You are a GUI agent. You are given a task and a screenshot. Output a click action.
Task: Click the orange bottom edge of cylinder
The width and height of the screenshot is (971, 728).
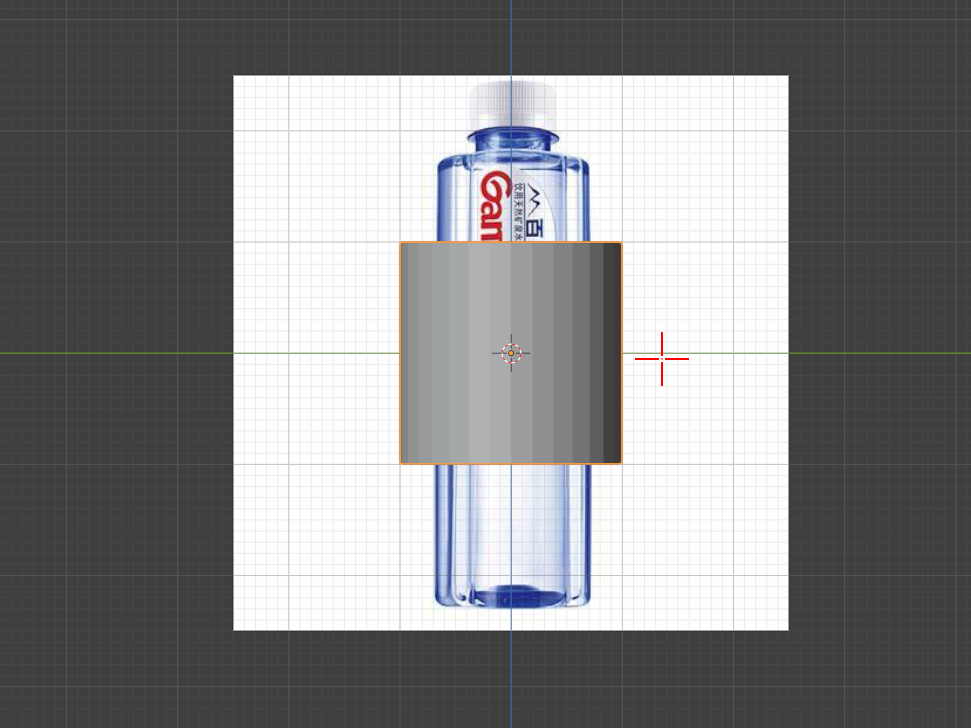tap(511, 464)
